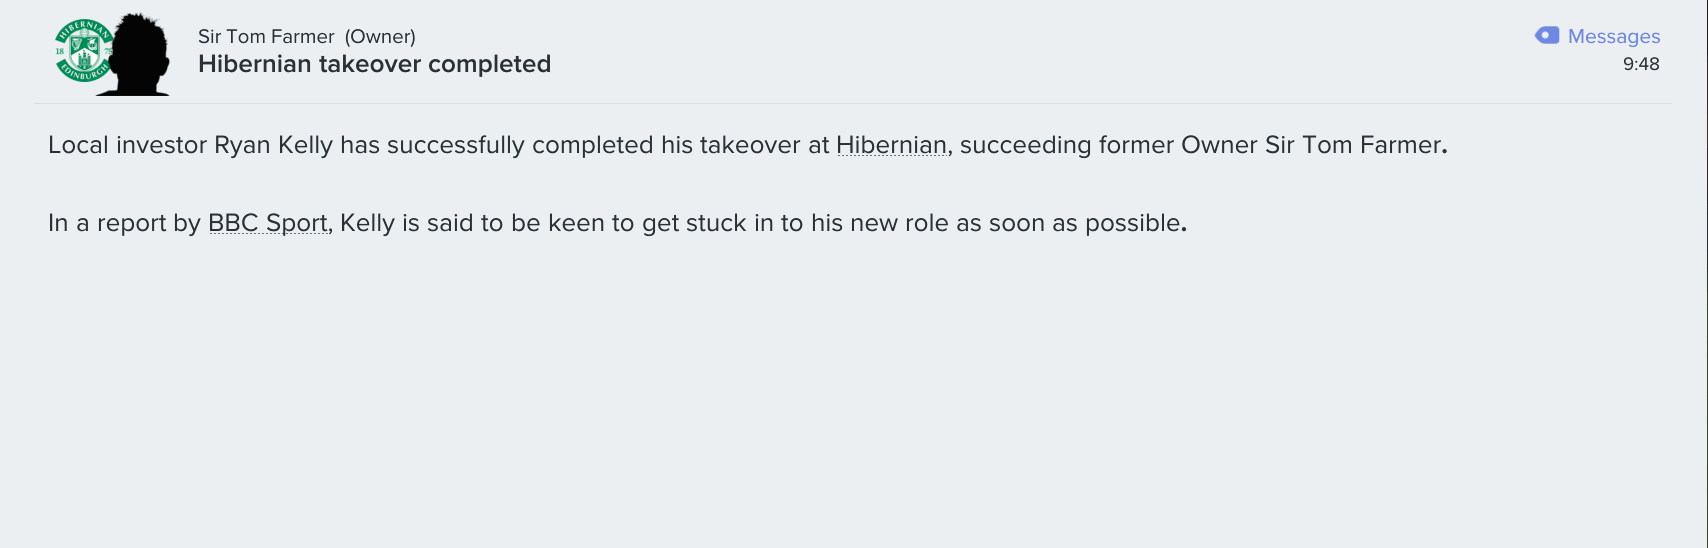Click the word Kelly in second paragraph
The height and width of the screenshot is (548, 1708).
pos(367,223)
